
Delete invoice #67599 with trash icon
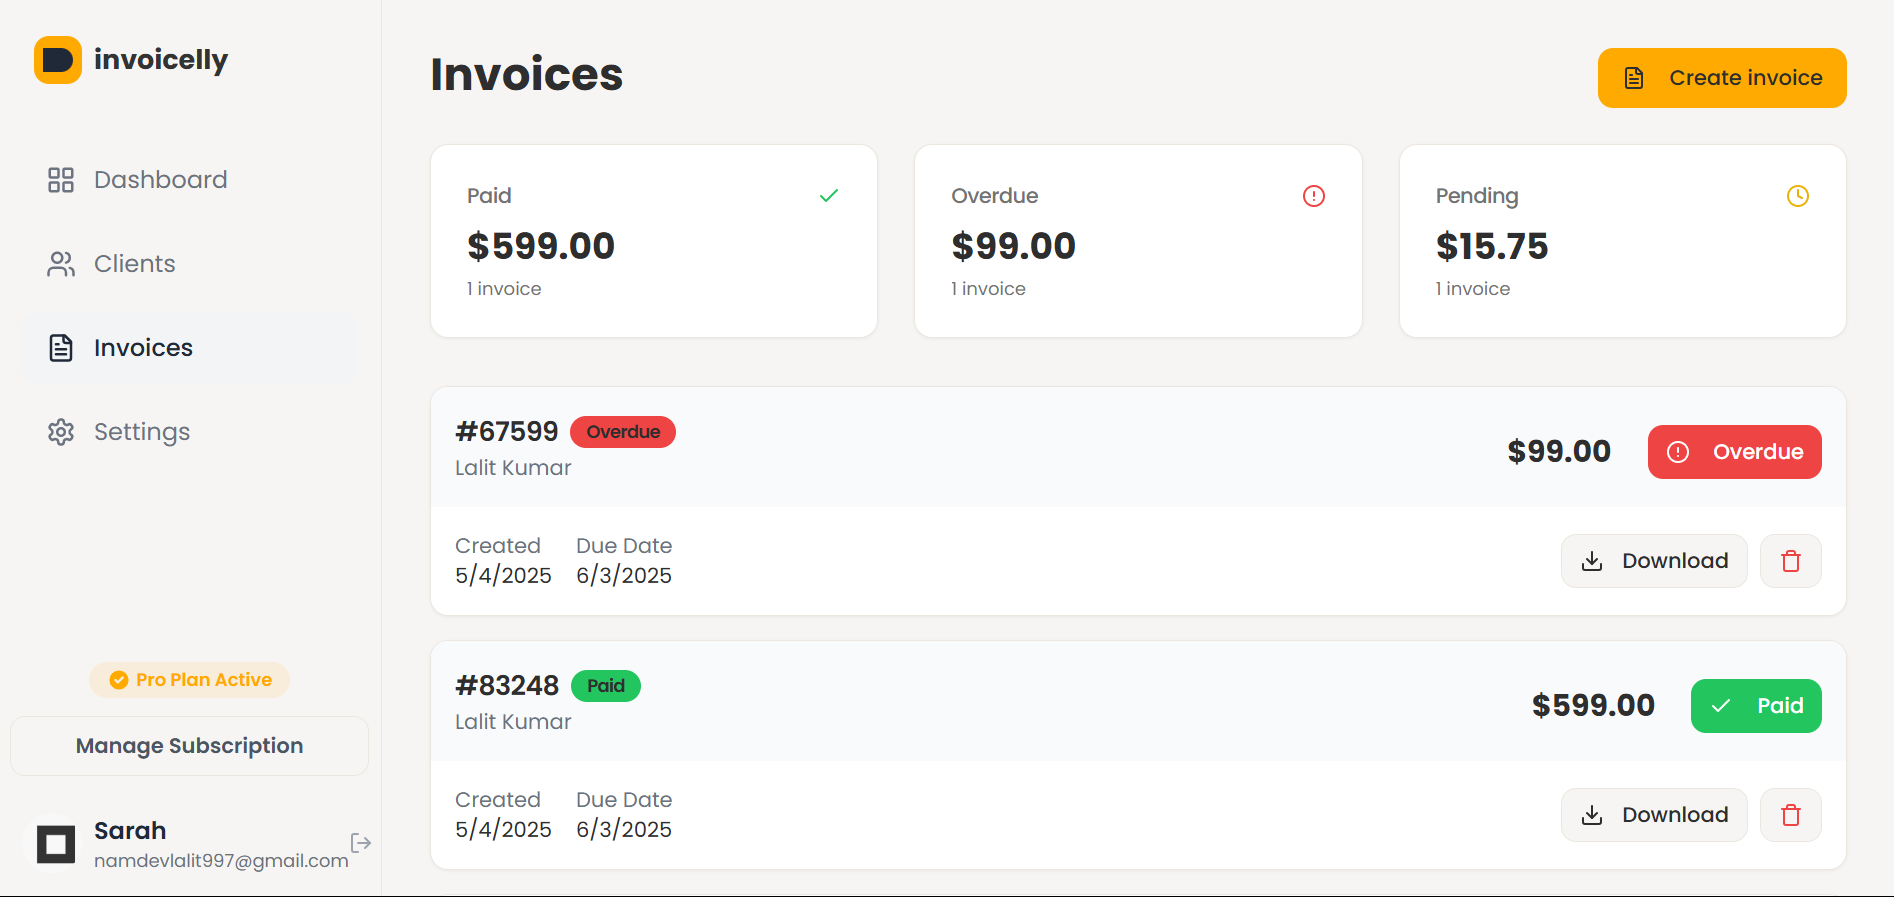point(1790,561)
